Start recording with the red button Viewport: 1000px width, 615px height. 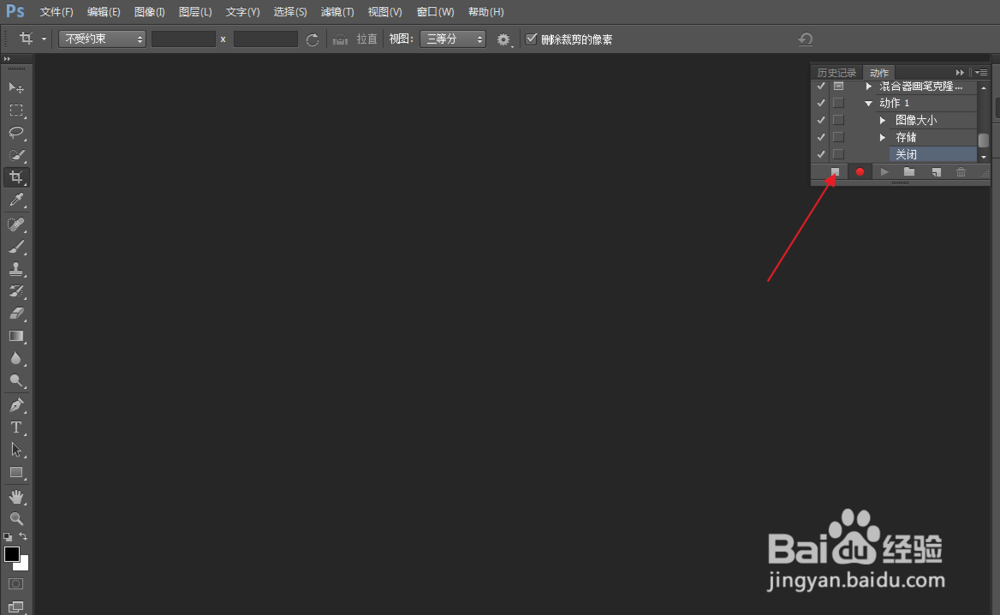point(860,172)
